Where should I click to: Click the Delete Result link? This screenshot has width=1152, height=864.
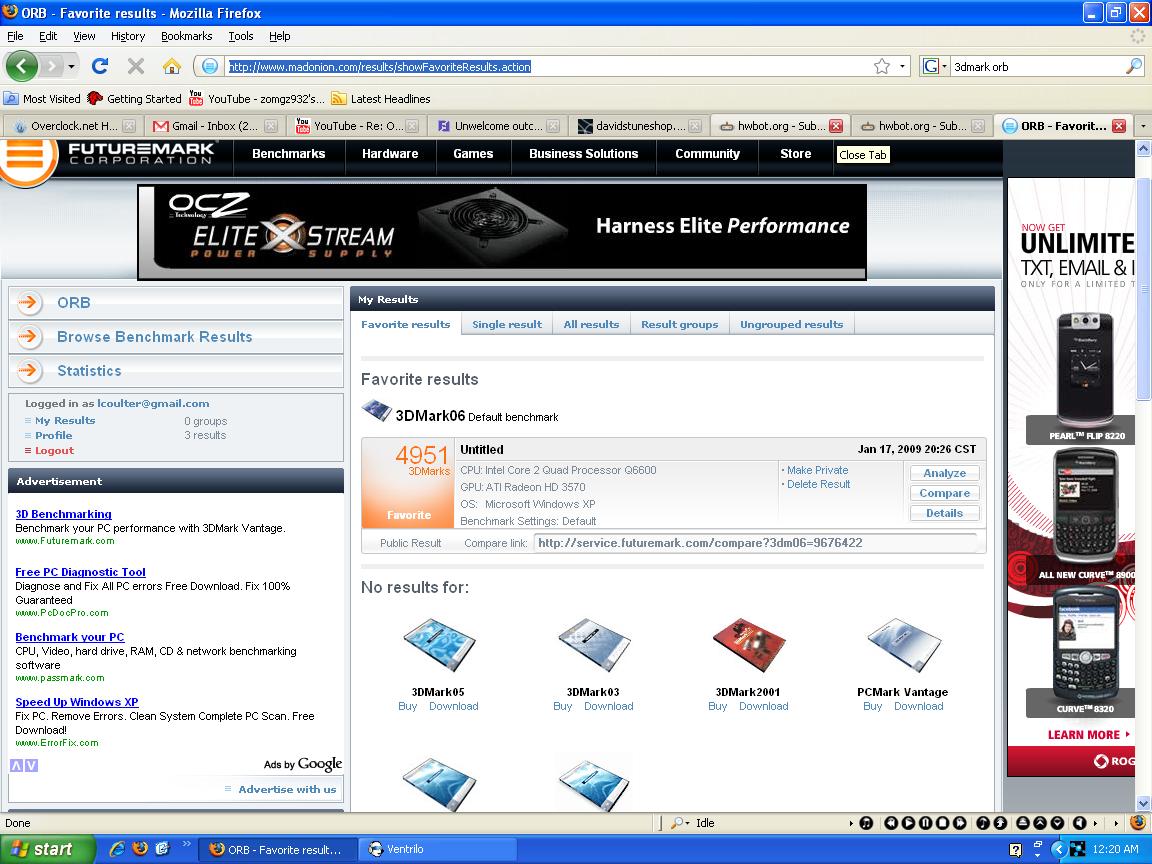818,484
